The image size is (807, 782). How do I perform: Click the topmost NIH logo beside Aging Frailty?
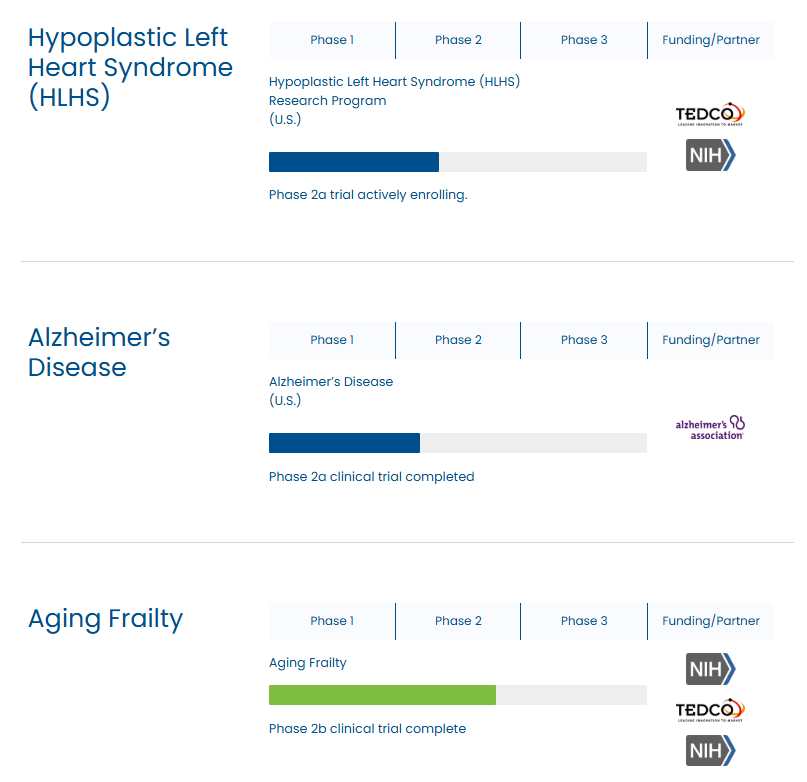(710, 669)
